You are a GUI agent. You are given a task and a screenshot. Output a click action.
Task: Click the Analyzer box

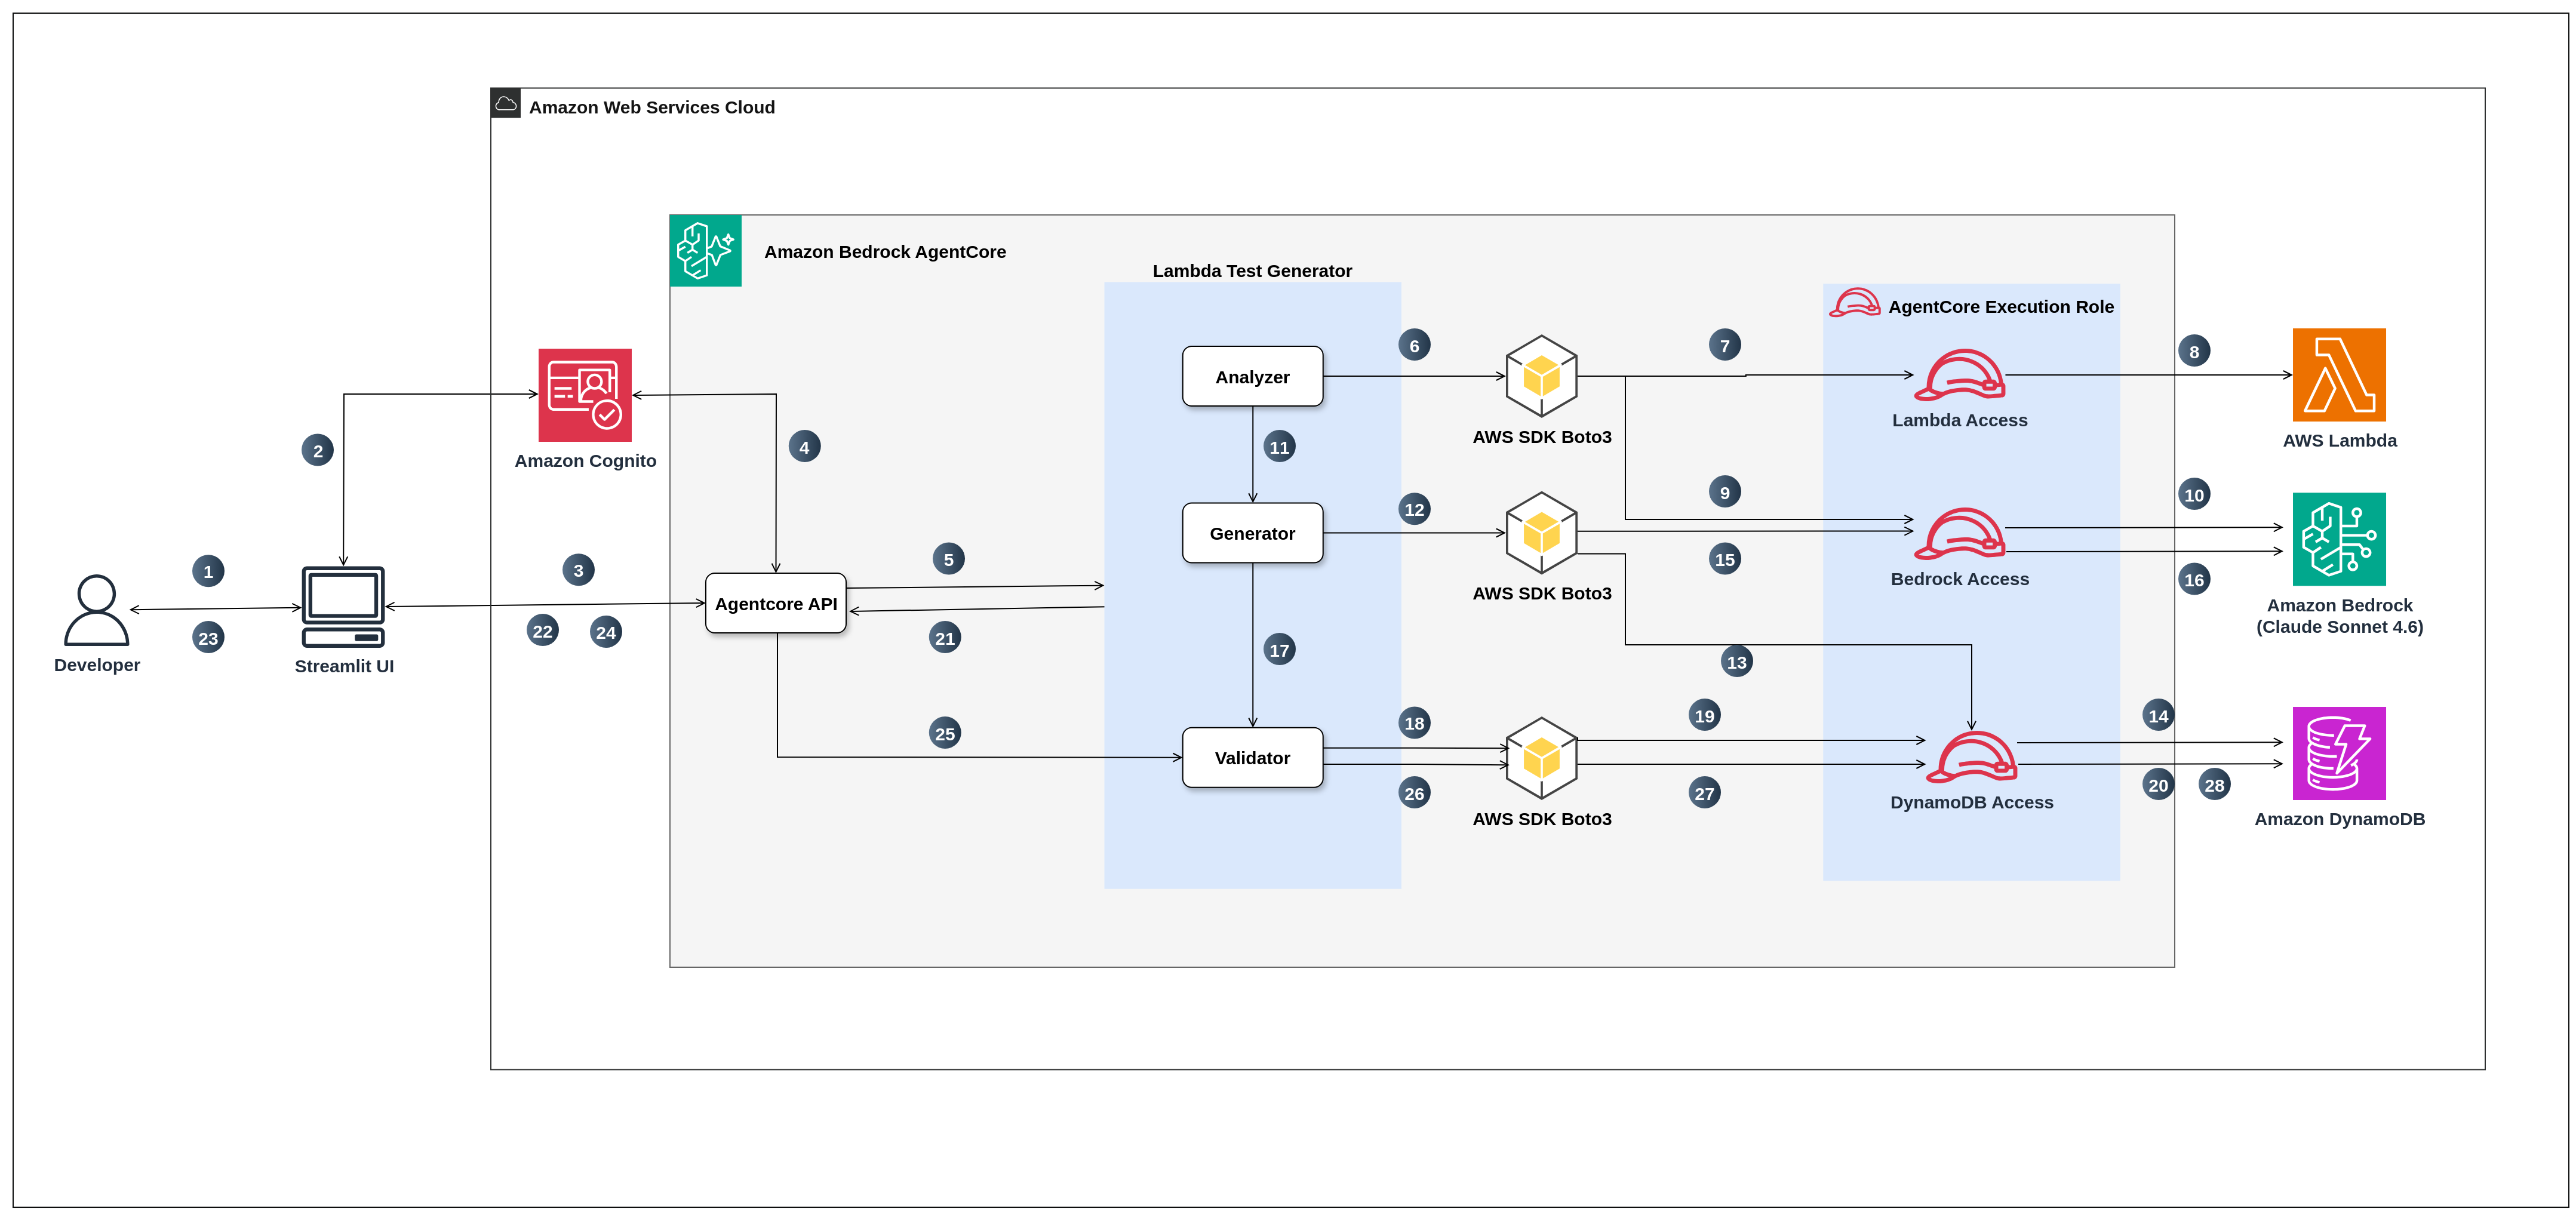coord(1252,377)
